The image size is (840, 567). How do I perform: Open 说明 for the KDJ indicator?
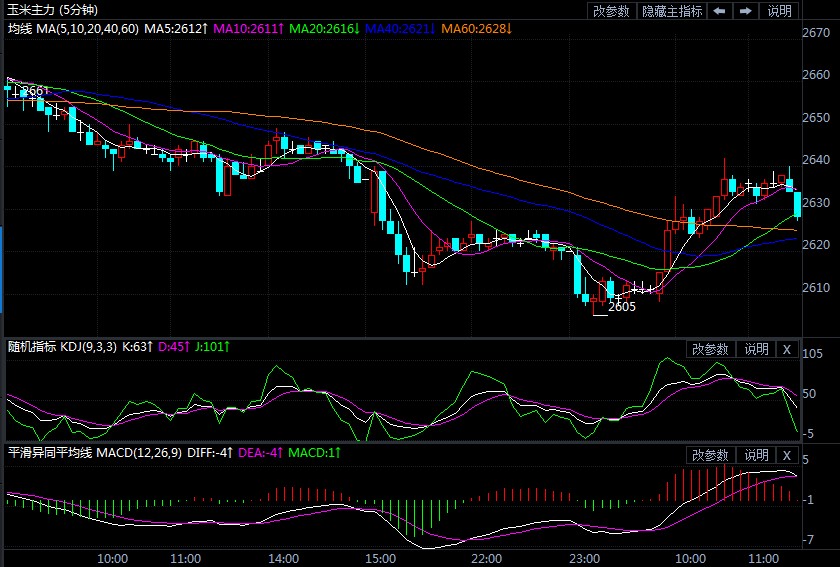click(x=755, y=349)
